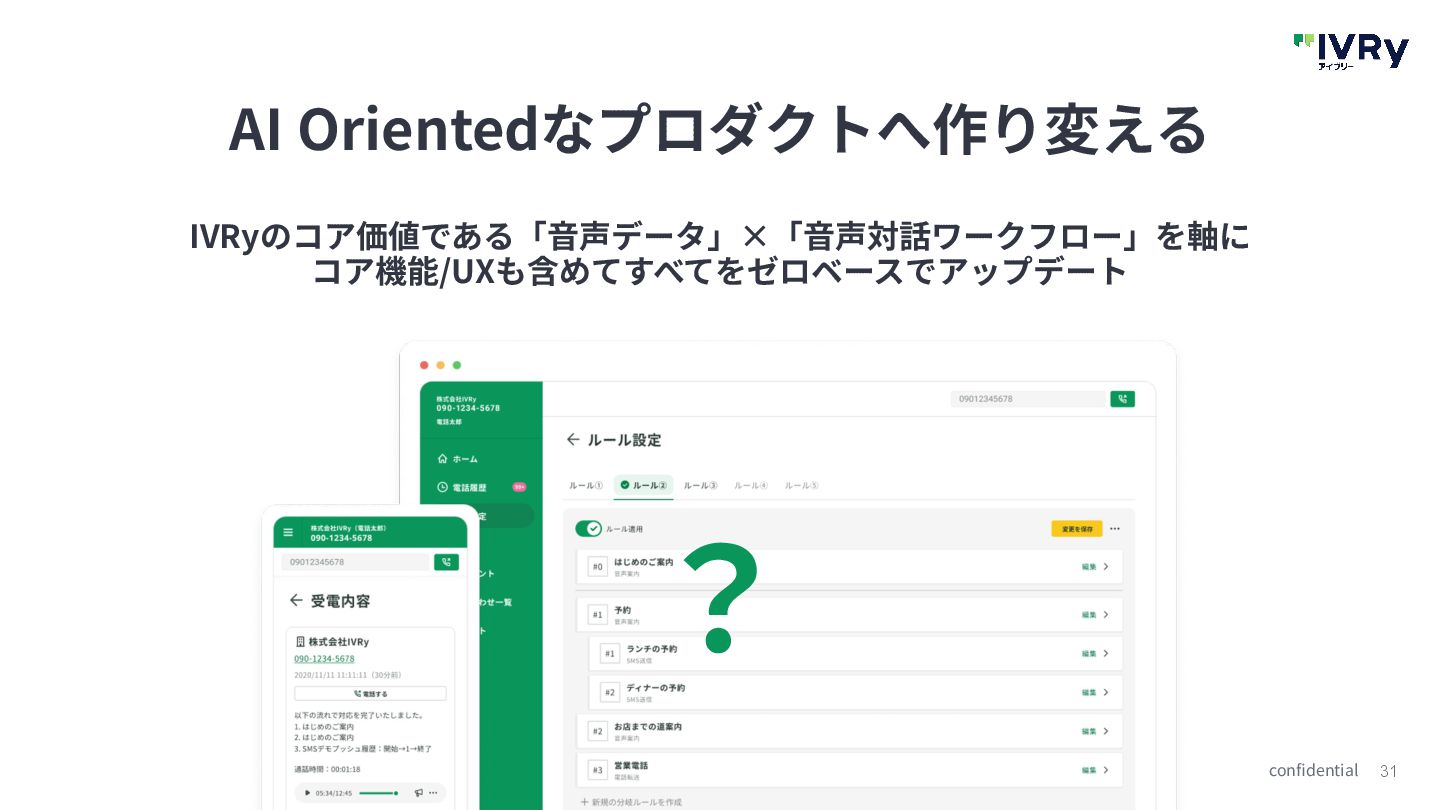This screenshot has height=810, width=1440.
Task: Click the 通話時間:00:01:18 text
Action: click(327, 769)
